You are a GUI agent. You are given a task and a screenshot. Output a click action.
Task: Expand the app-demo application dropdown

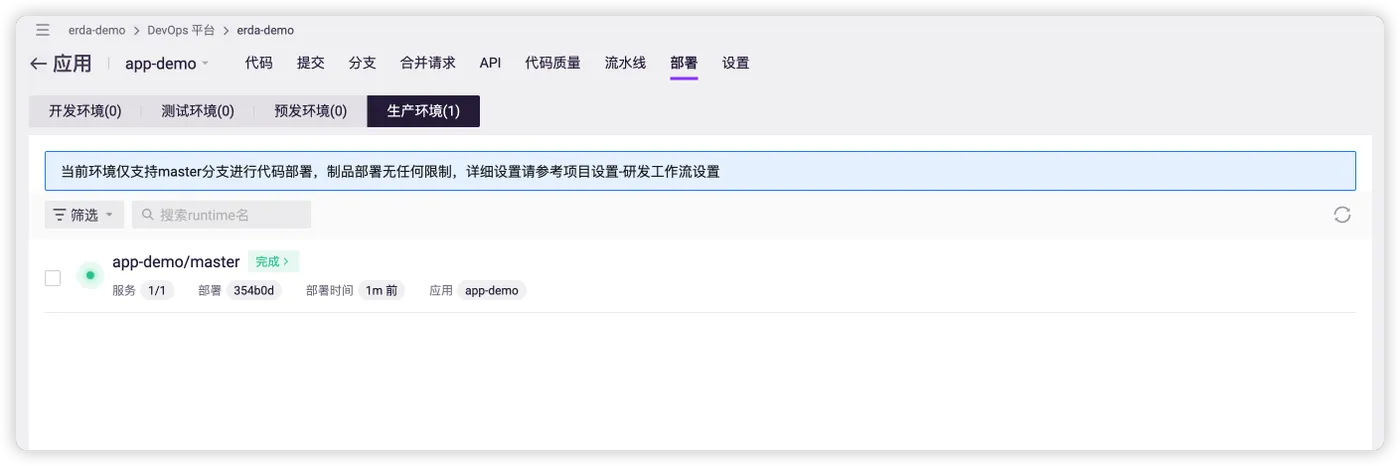tap(167, 64)
